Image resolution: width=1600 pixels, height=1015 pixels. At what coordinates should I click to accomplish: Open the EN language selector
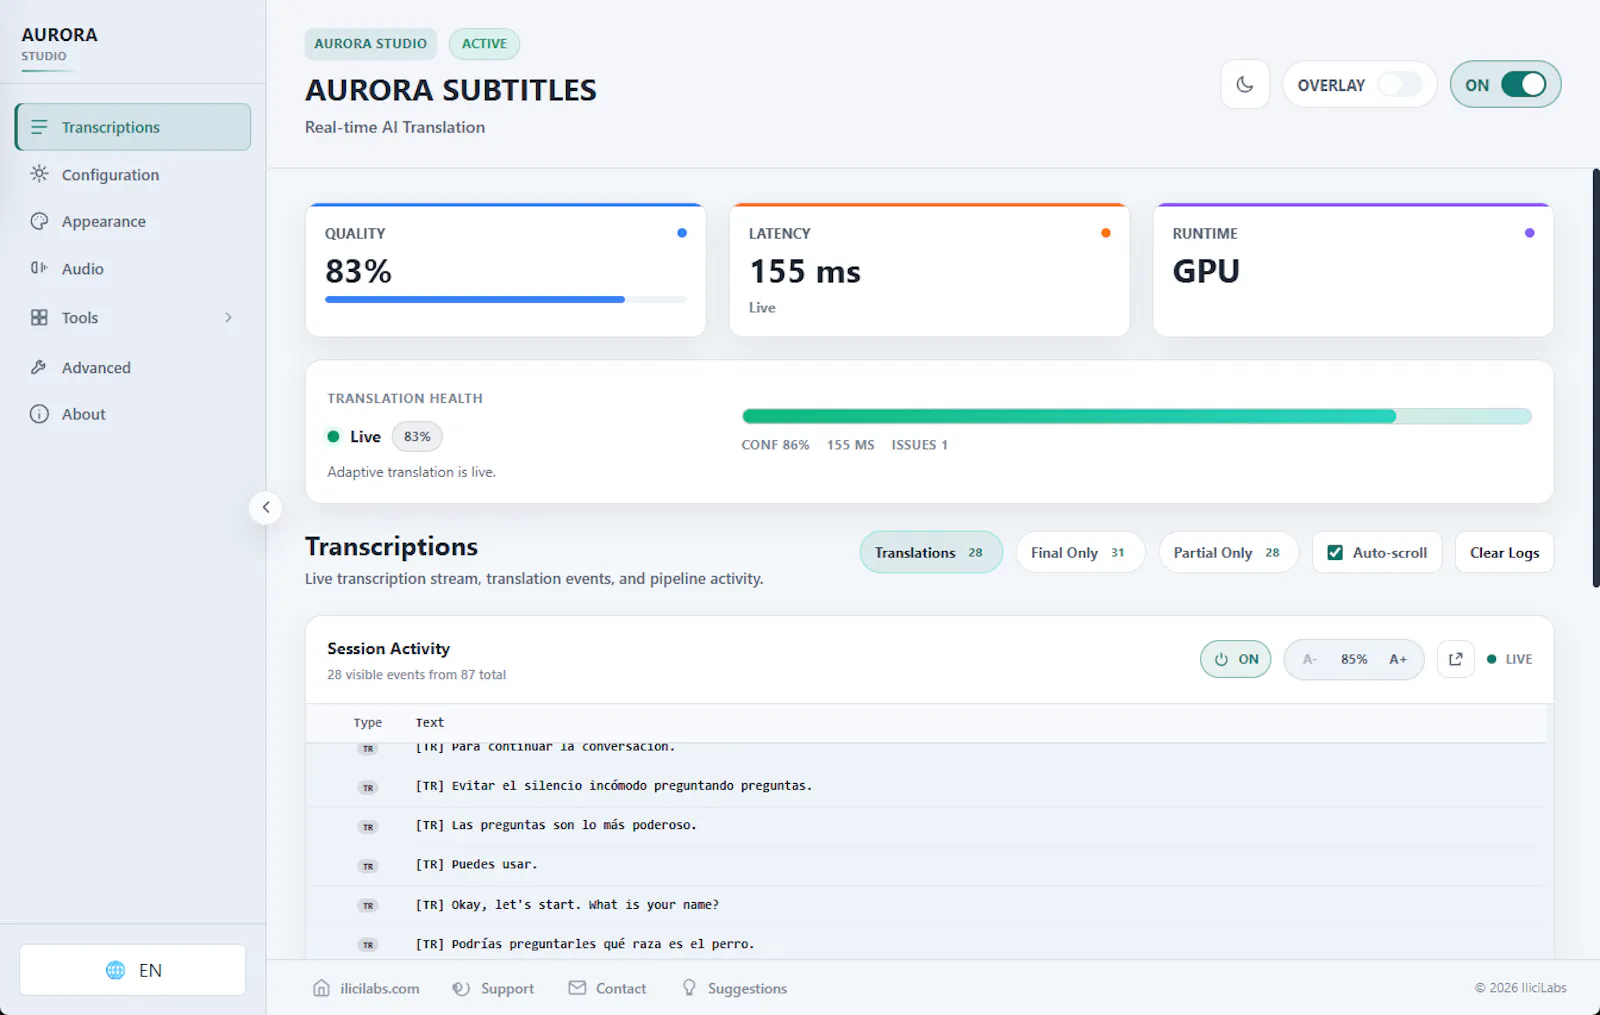click(133, 970)
